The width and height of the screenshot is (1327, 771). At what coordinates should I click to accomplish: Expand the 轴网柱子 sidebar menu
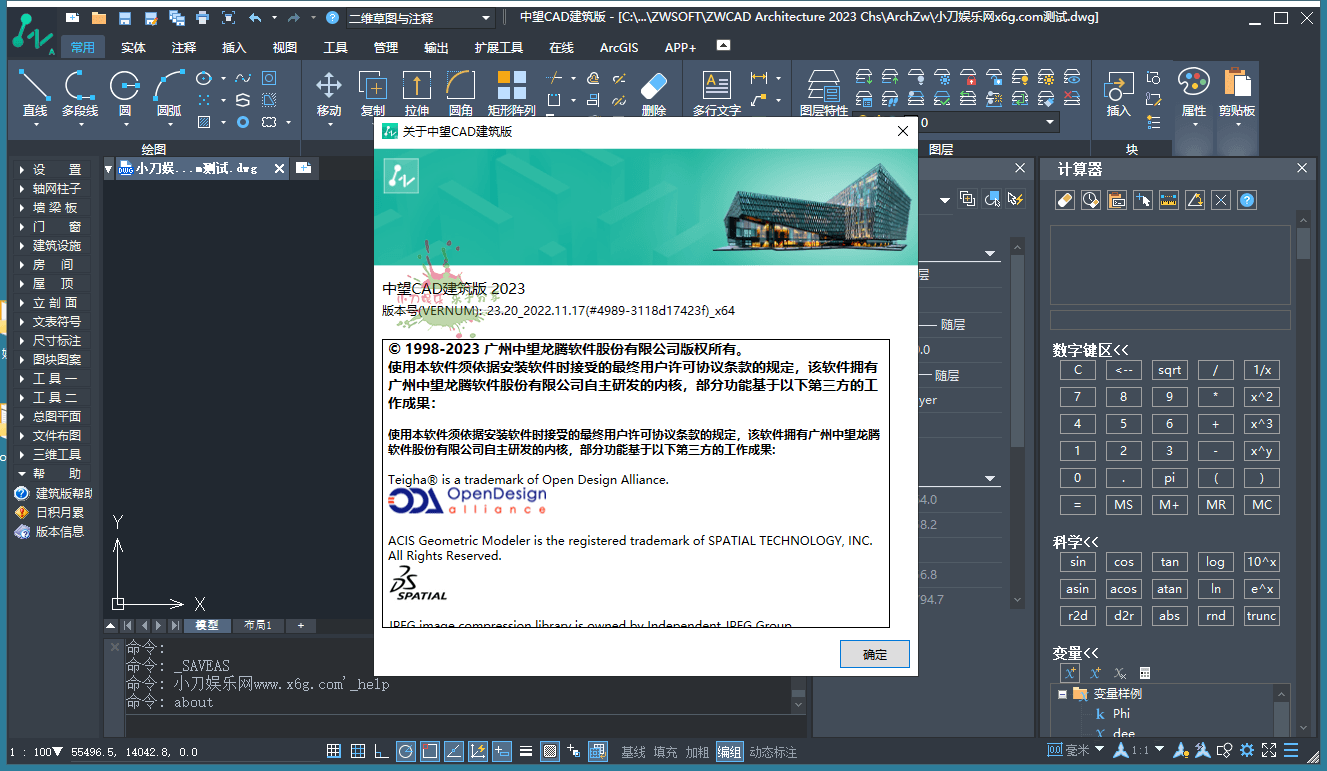(x=56, y=189)
